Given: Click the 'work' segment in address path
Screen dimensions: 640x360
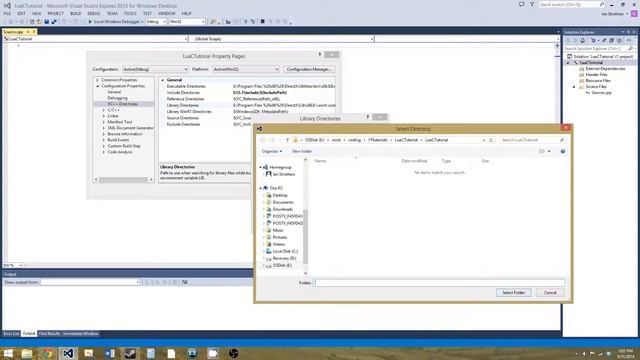Looking at the screenshot, I should pyautogui.click(x=336, y=140).
